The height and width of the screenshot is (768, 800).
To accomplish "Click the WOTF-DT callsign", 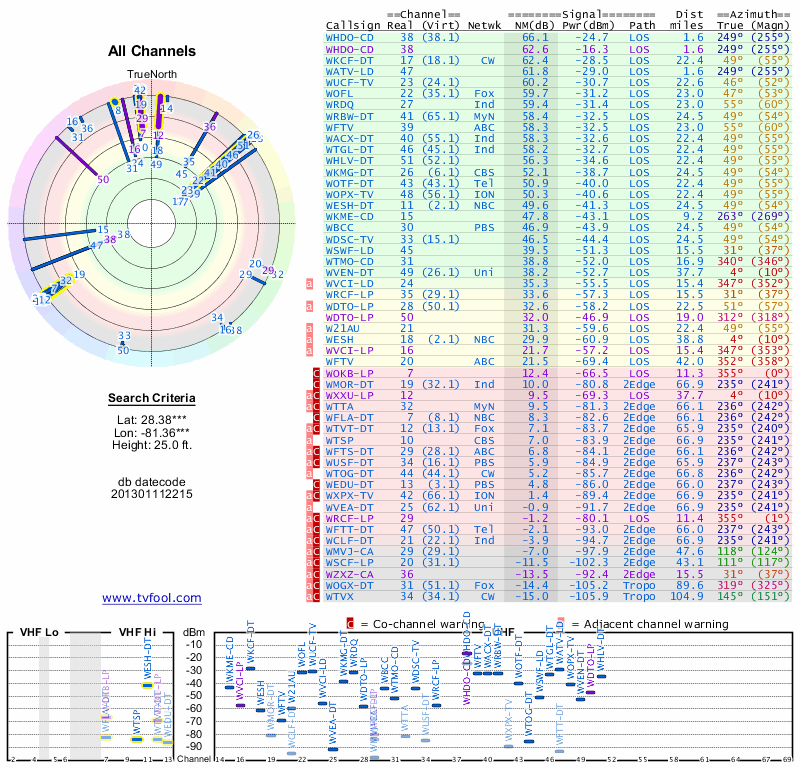I will pyautogui.click(x=349, y=184).
